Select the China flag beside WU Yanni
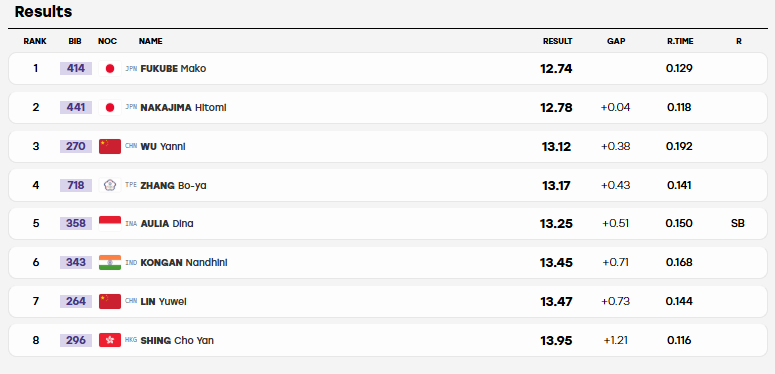Viewport: 775px width, 374px height. 110,146
